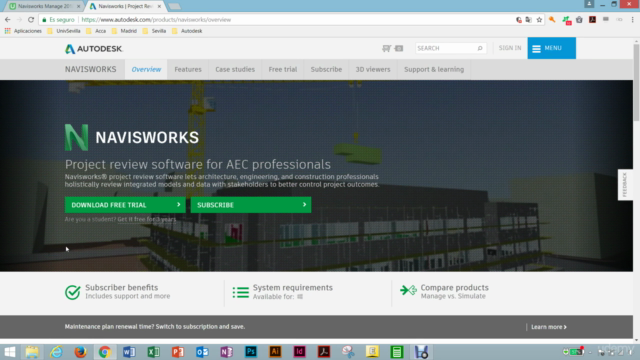The image size is (640, 360).
Task: Go forward with the browser forward arrow
Action: pos(19,19)
